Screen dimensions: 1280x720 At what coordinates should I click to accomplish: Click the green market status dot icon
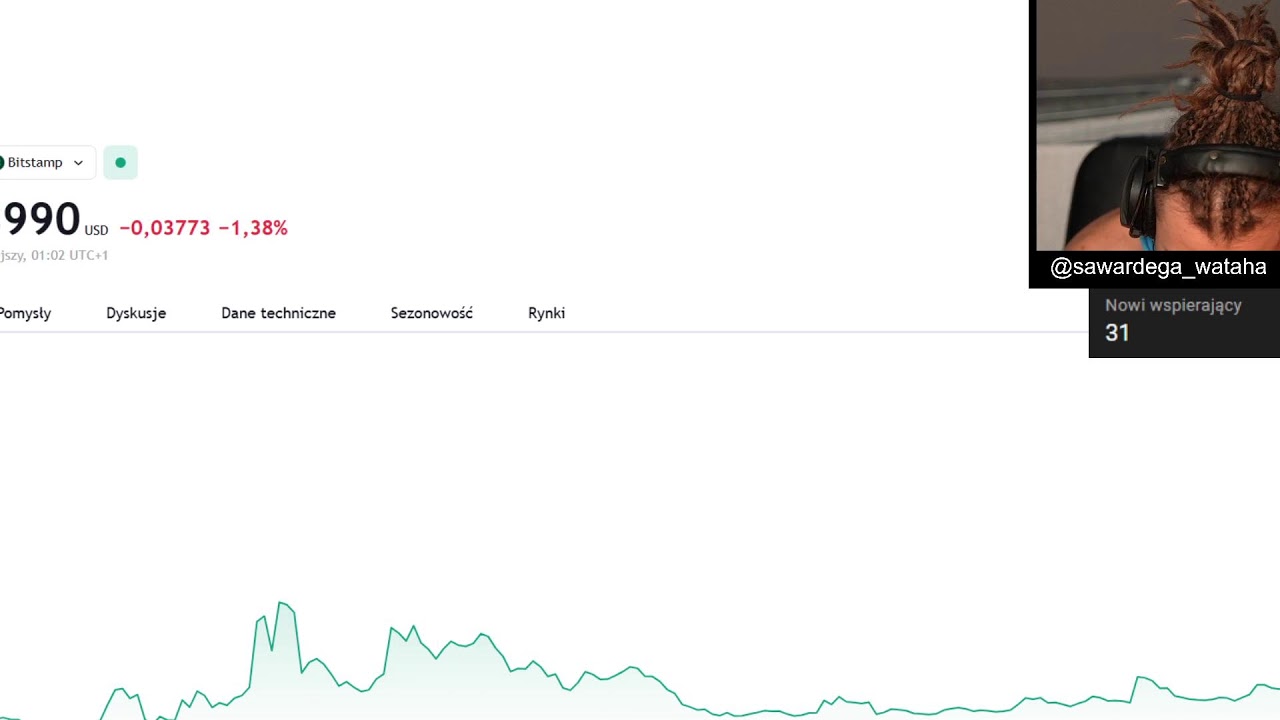(x=120, y=163)
